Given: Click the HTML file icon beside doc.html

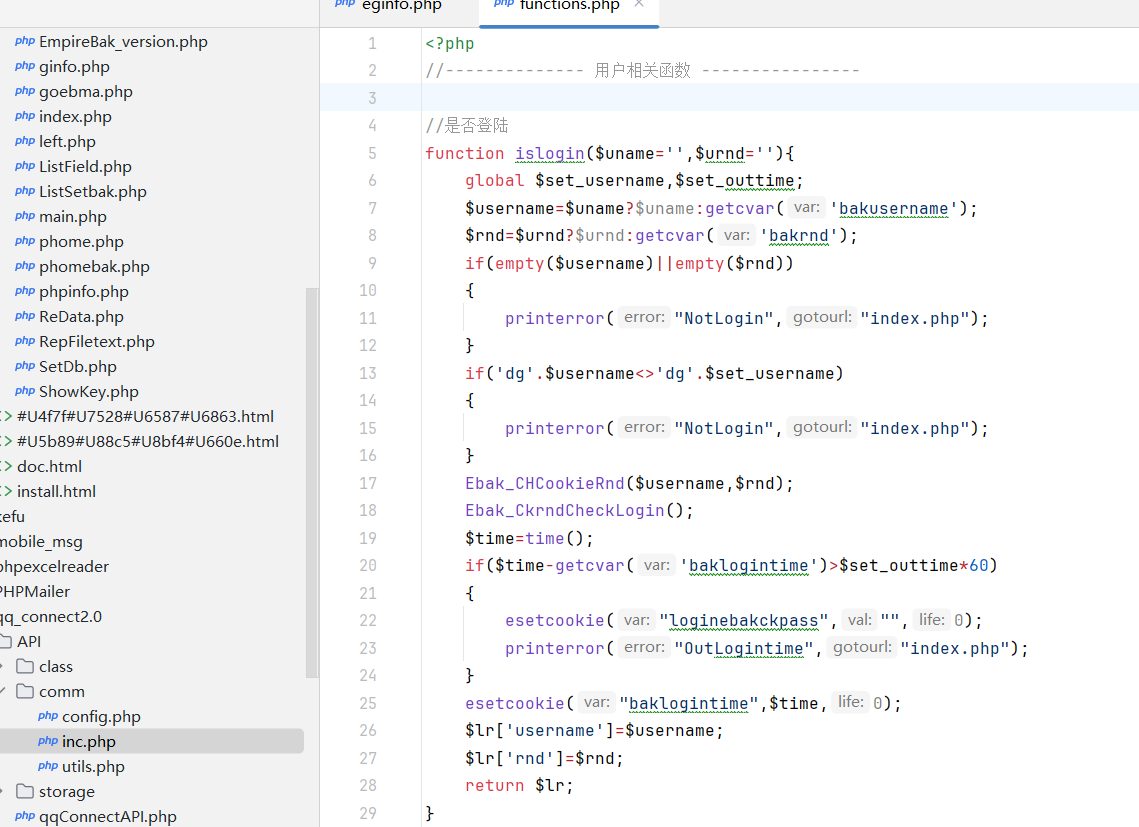Looking at the screenshot, I should pyautogui.click(x=6, y=467).
